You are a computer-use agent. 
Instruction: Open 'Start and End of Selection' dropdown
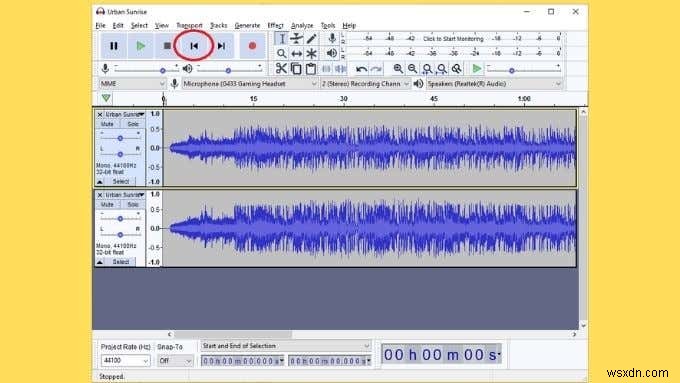point(285,346)
